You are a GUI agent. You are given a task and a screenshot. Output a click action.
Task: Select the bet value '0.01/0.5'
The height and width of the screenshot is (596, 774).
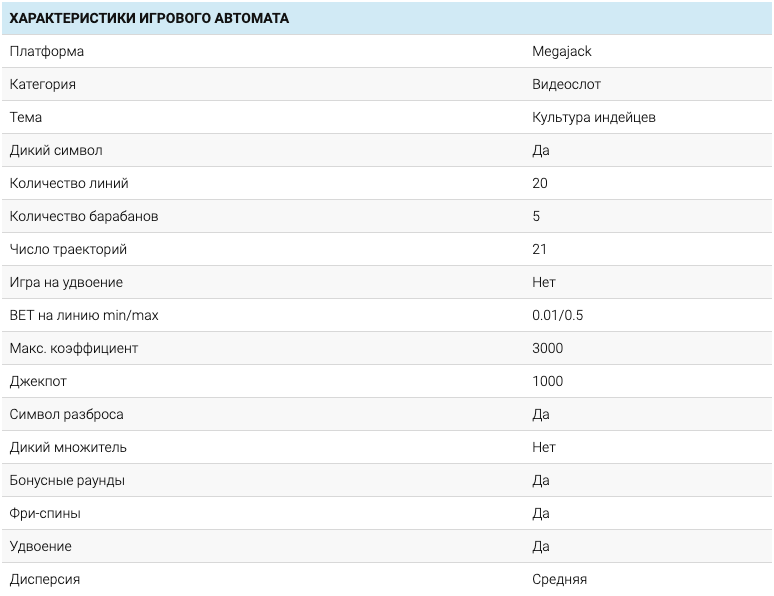pyautogui.click(x=558, y=315)
